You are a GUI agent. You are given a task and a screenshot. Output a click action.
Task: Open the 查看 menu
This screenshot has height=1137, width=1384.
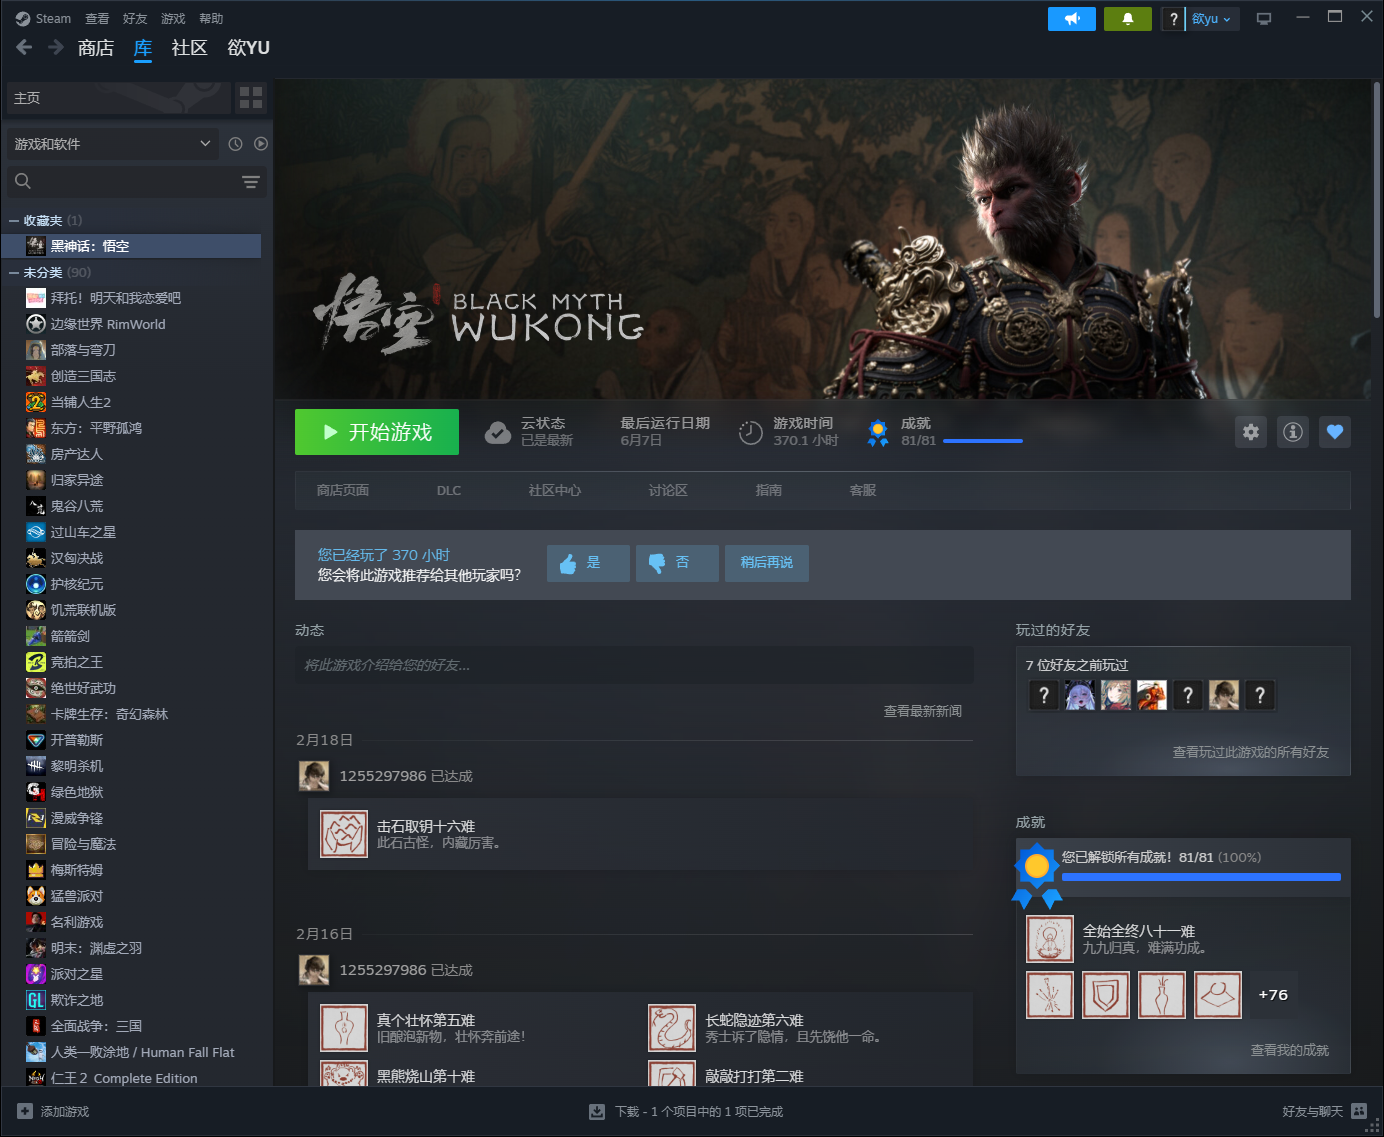(97, 19)
